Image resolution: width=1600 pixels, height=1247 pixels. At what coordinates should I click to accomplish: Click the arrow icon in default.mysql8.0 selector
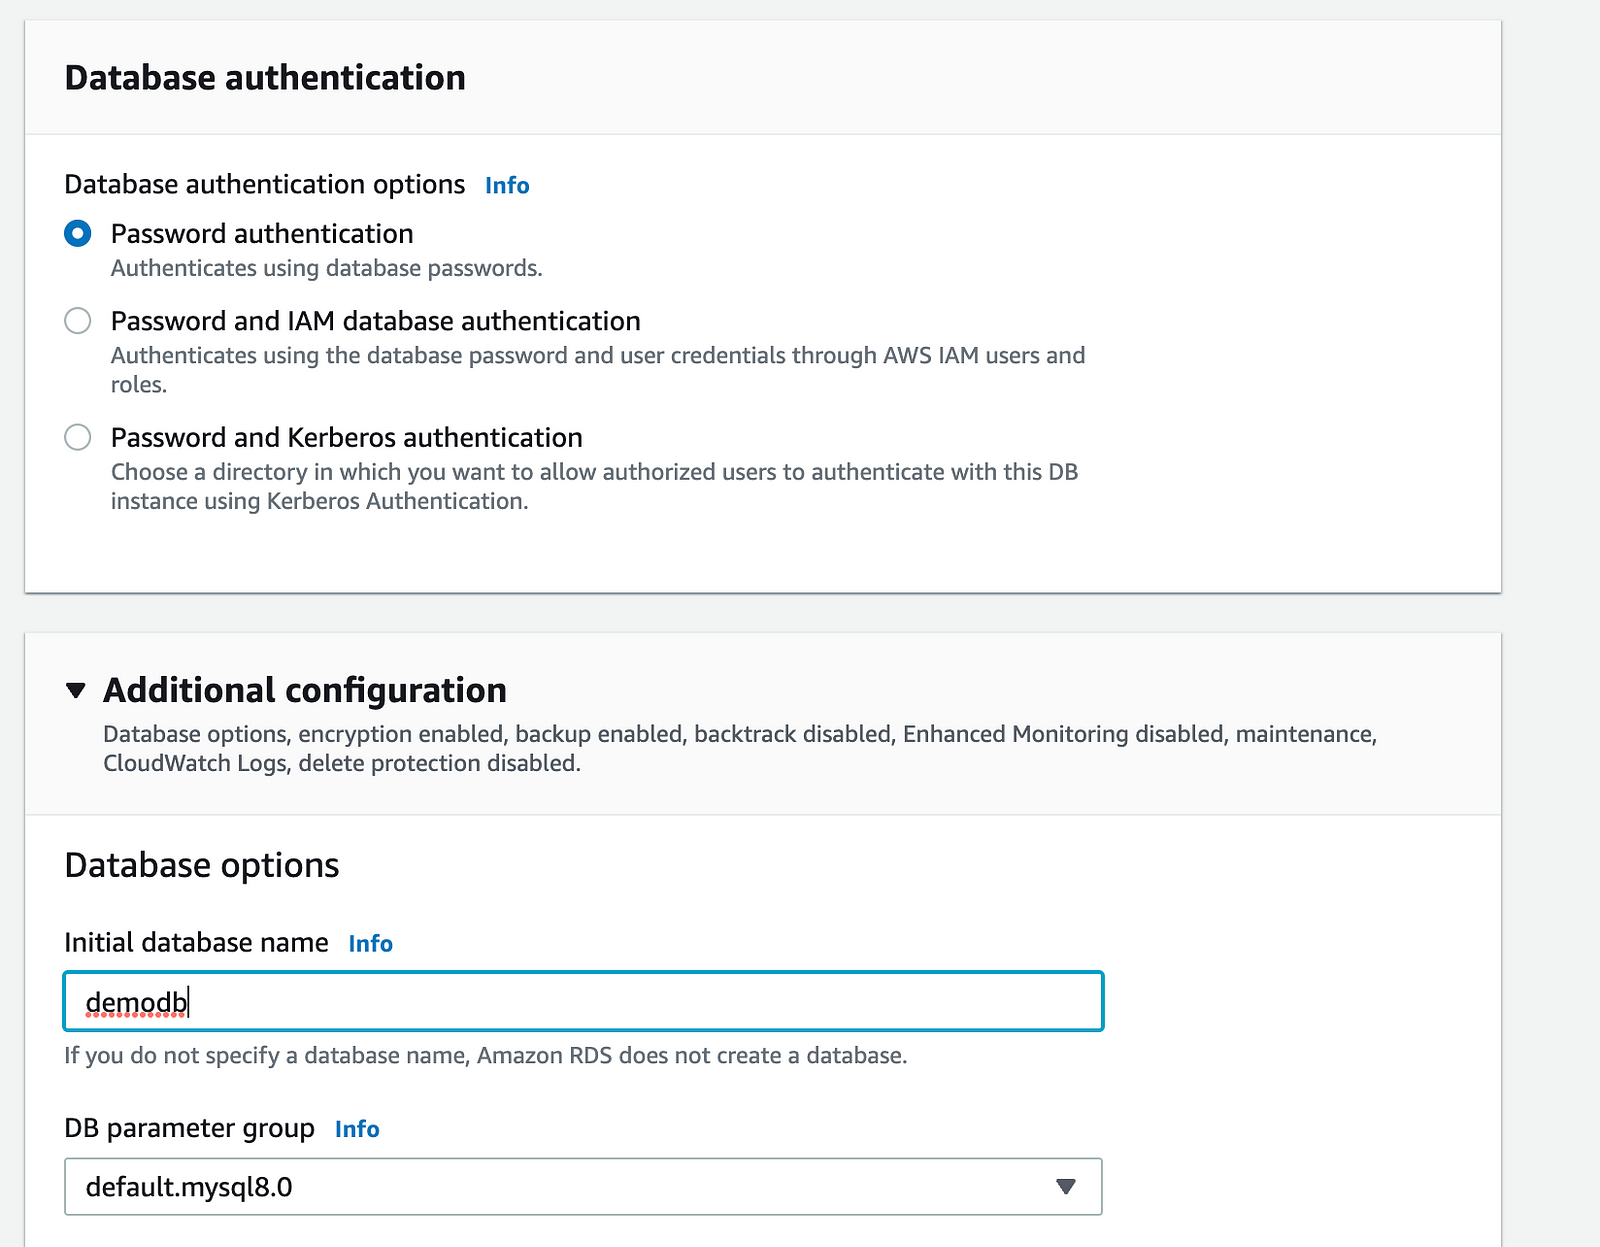1066,1187
